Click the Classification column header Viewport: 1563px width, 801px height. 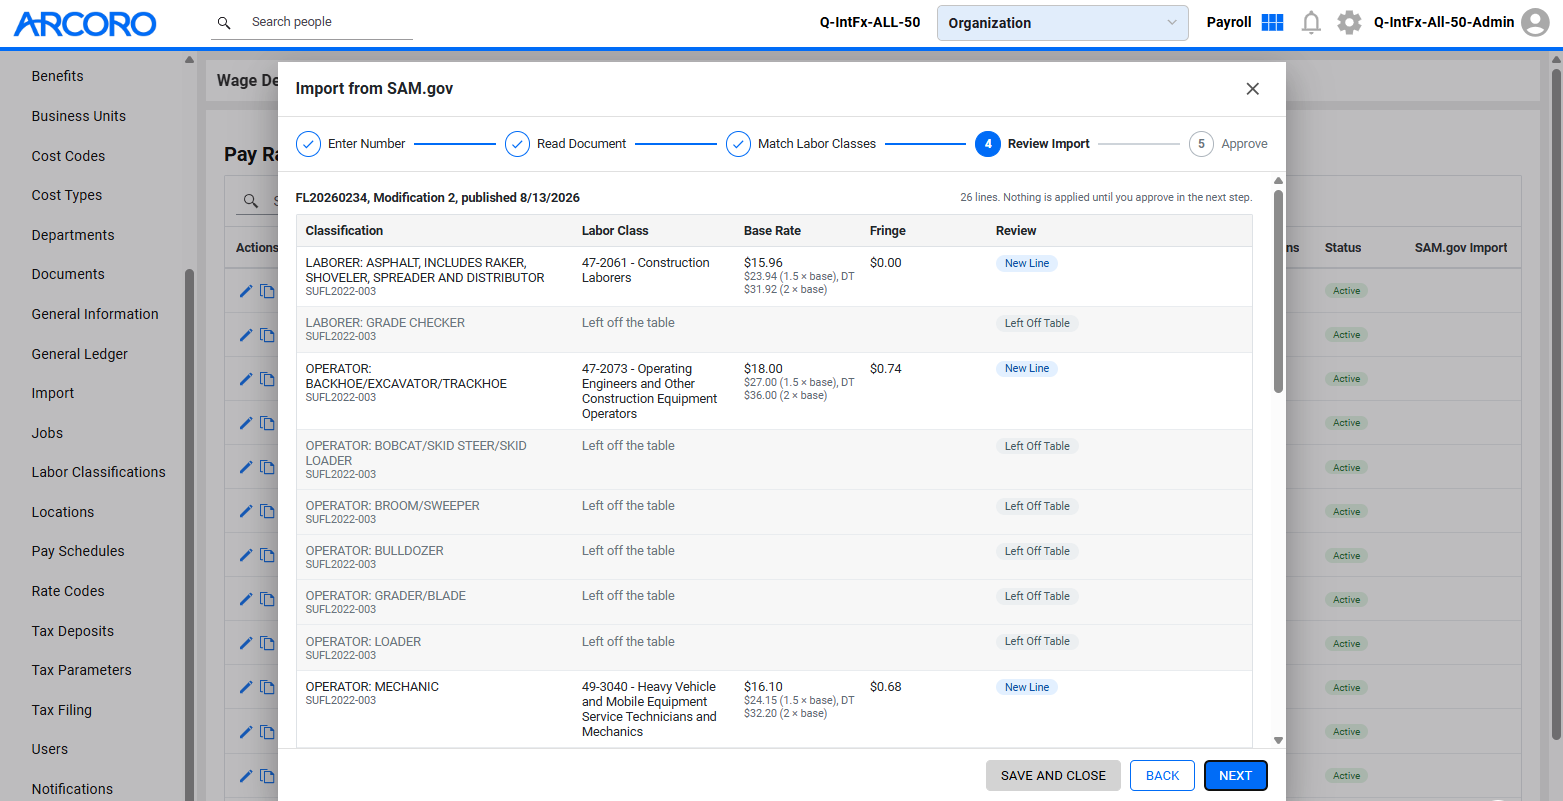pos(344,231)
